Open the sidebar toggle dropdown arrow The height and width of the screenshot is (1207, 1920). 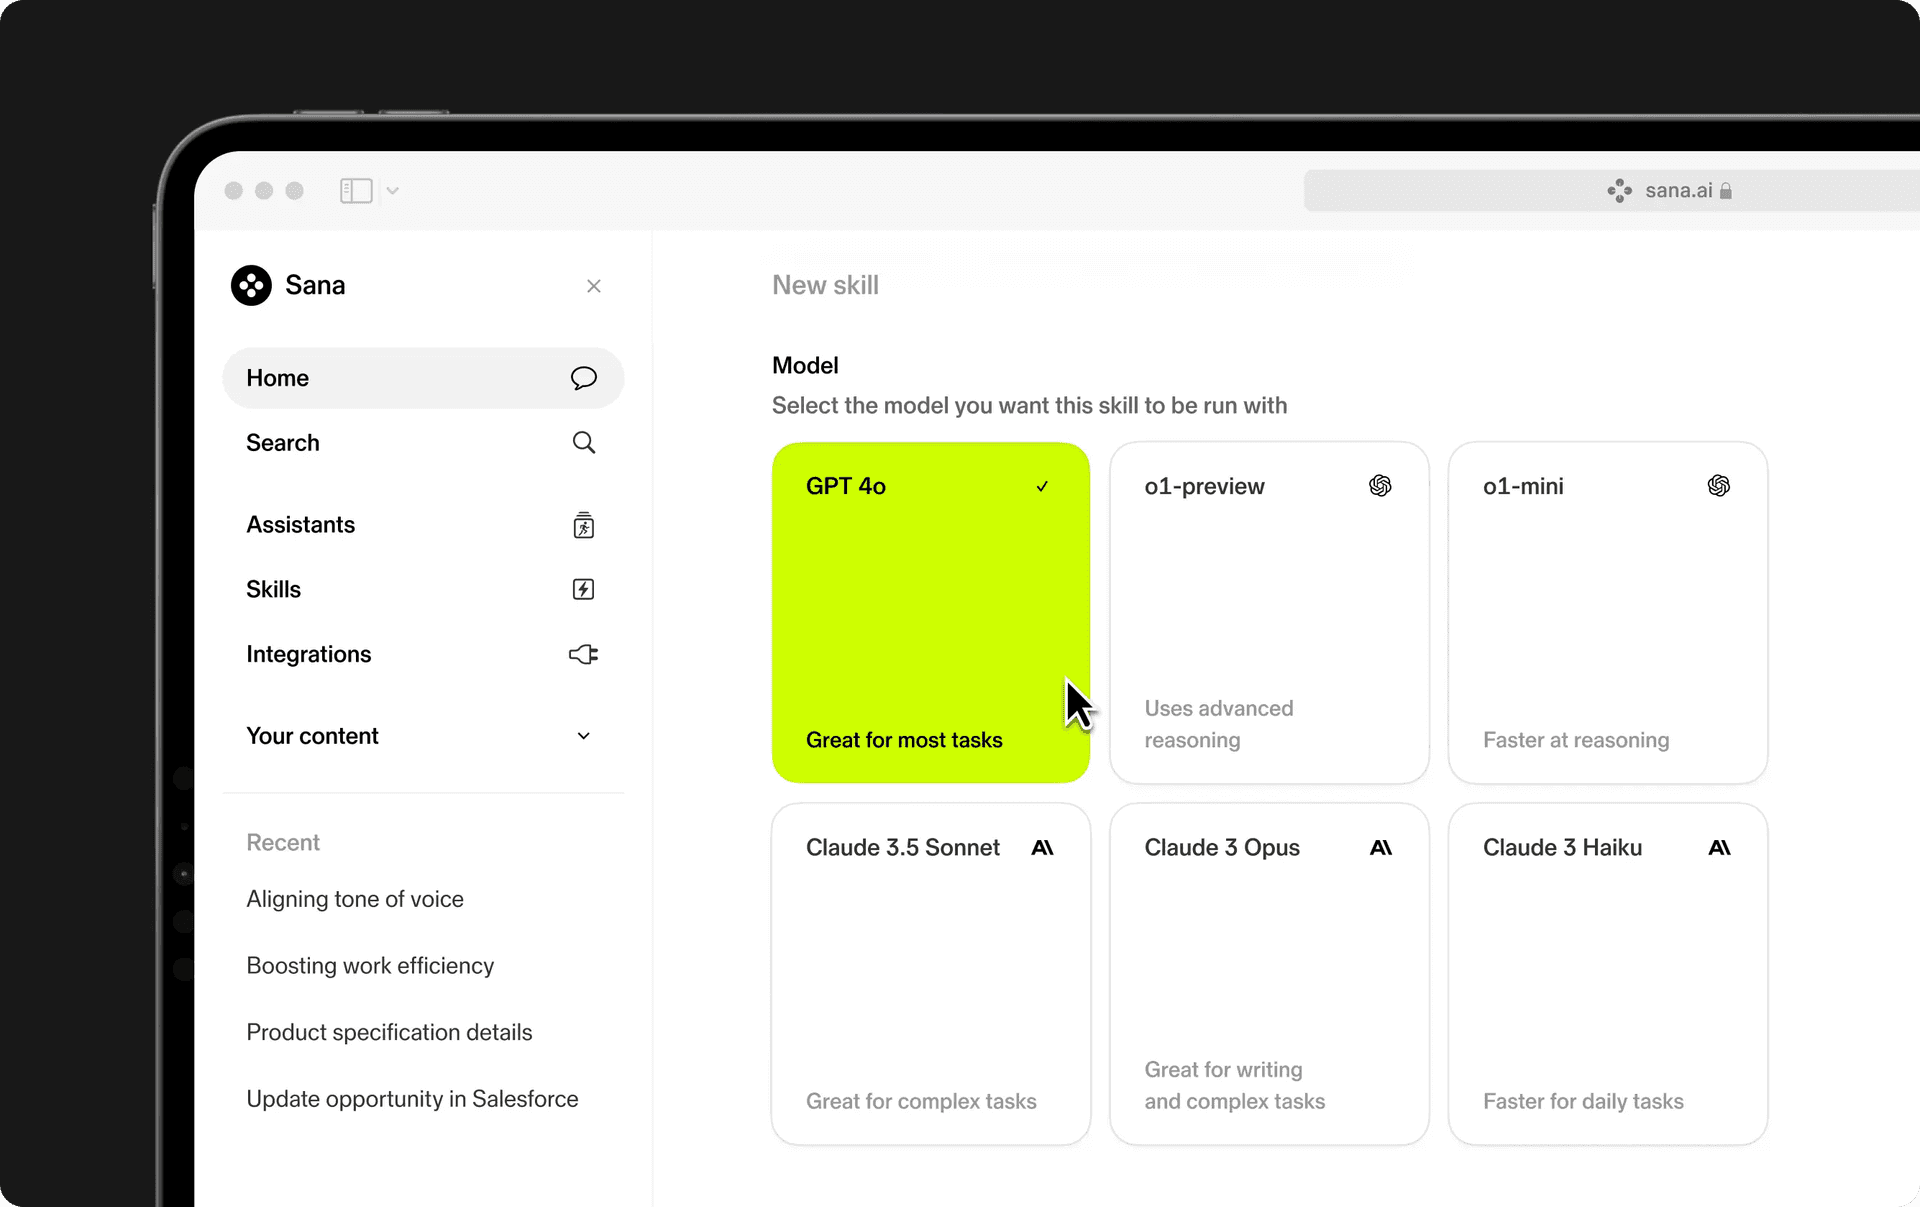(393, 190)
